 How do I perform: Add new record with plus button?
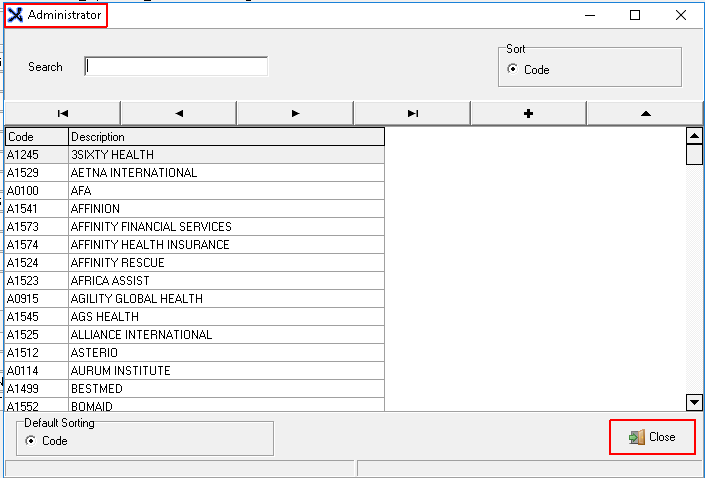[x=529, y=113]
